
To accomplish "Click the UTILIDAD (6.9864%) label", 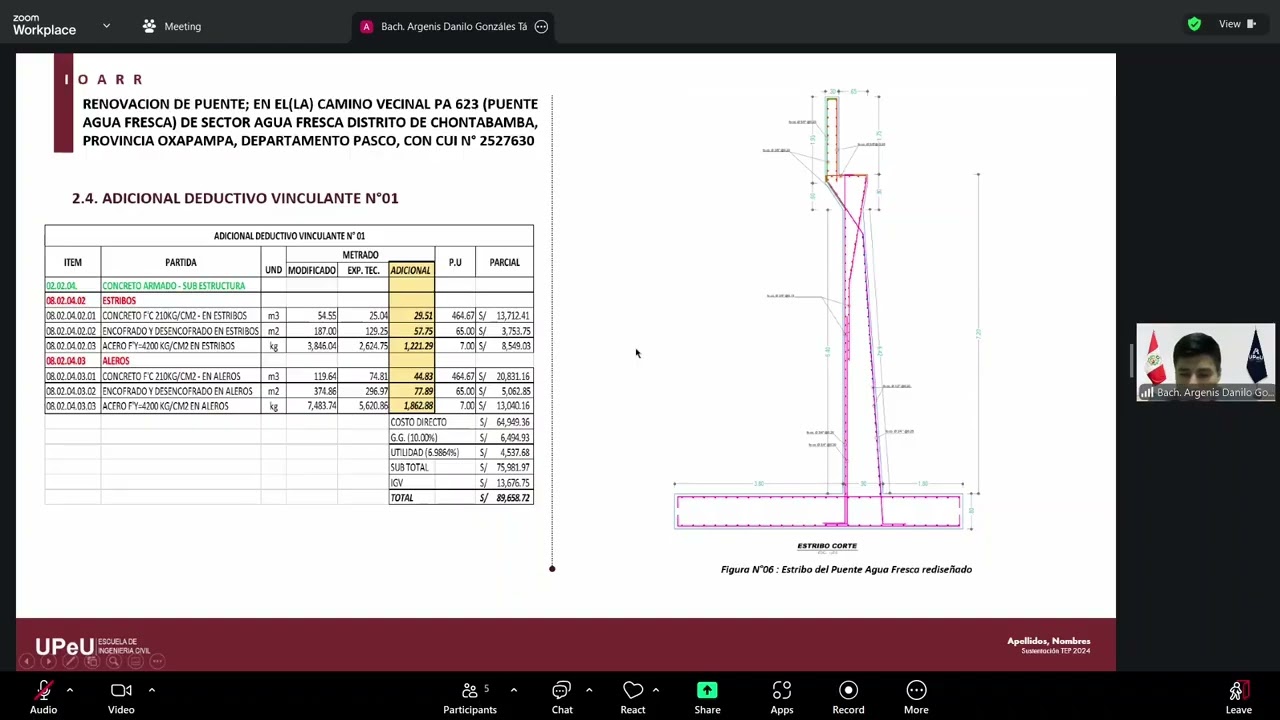I will [x=424, y=452].
